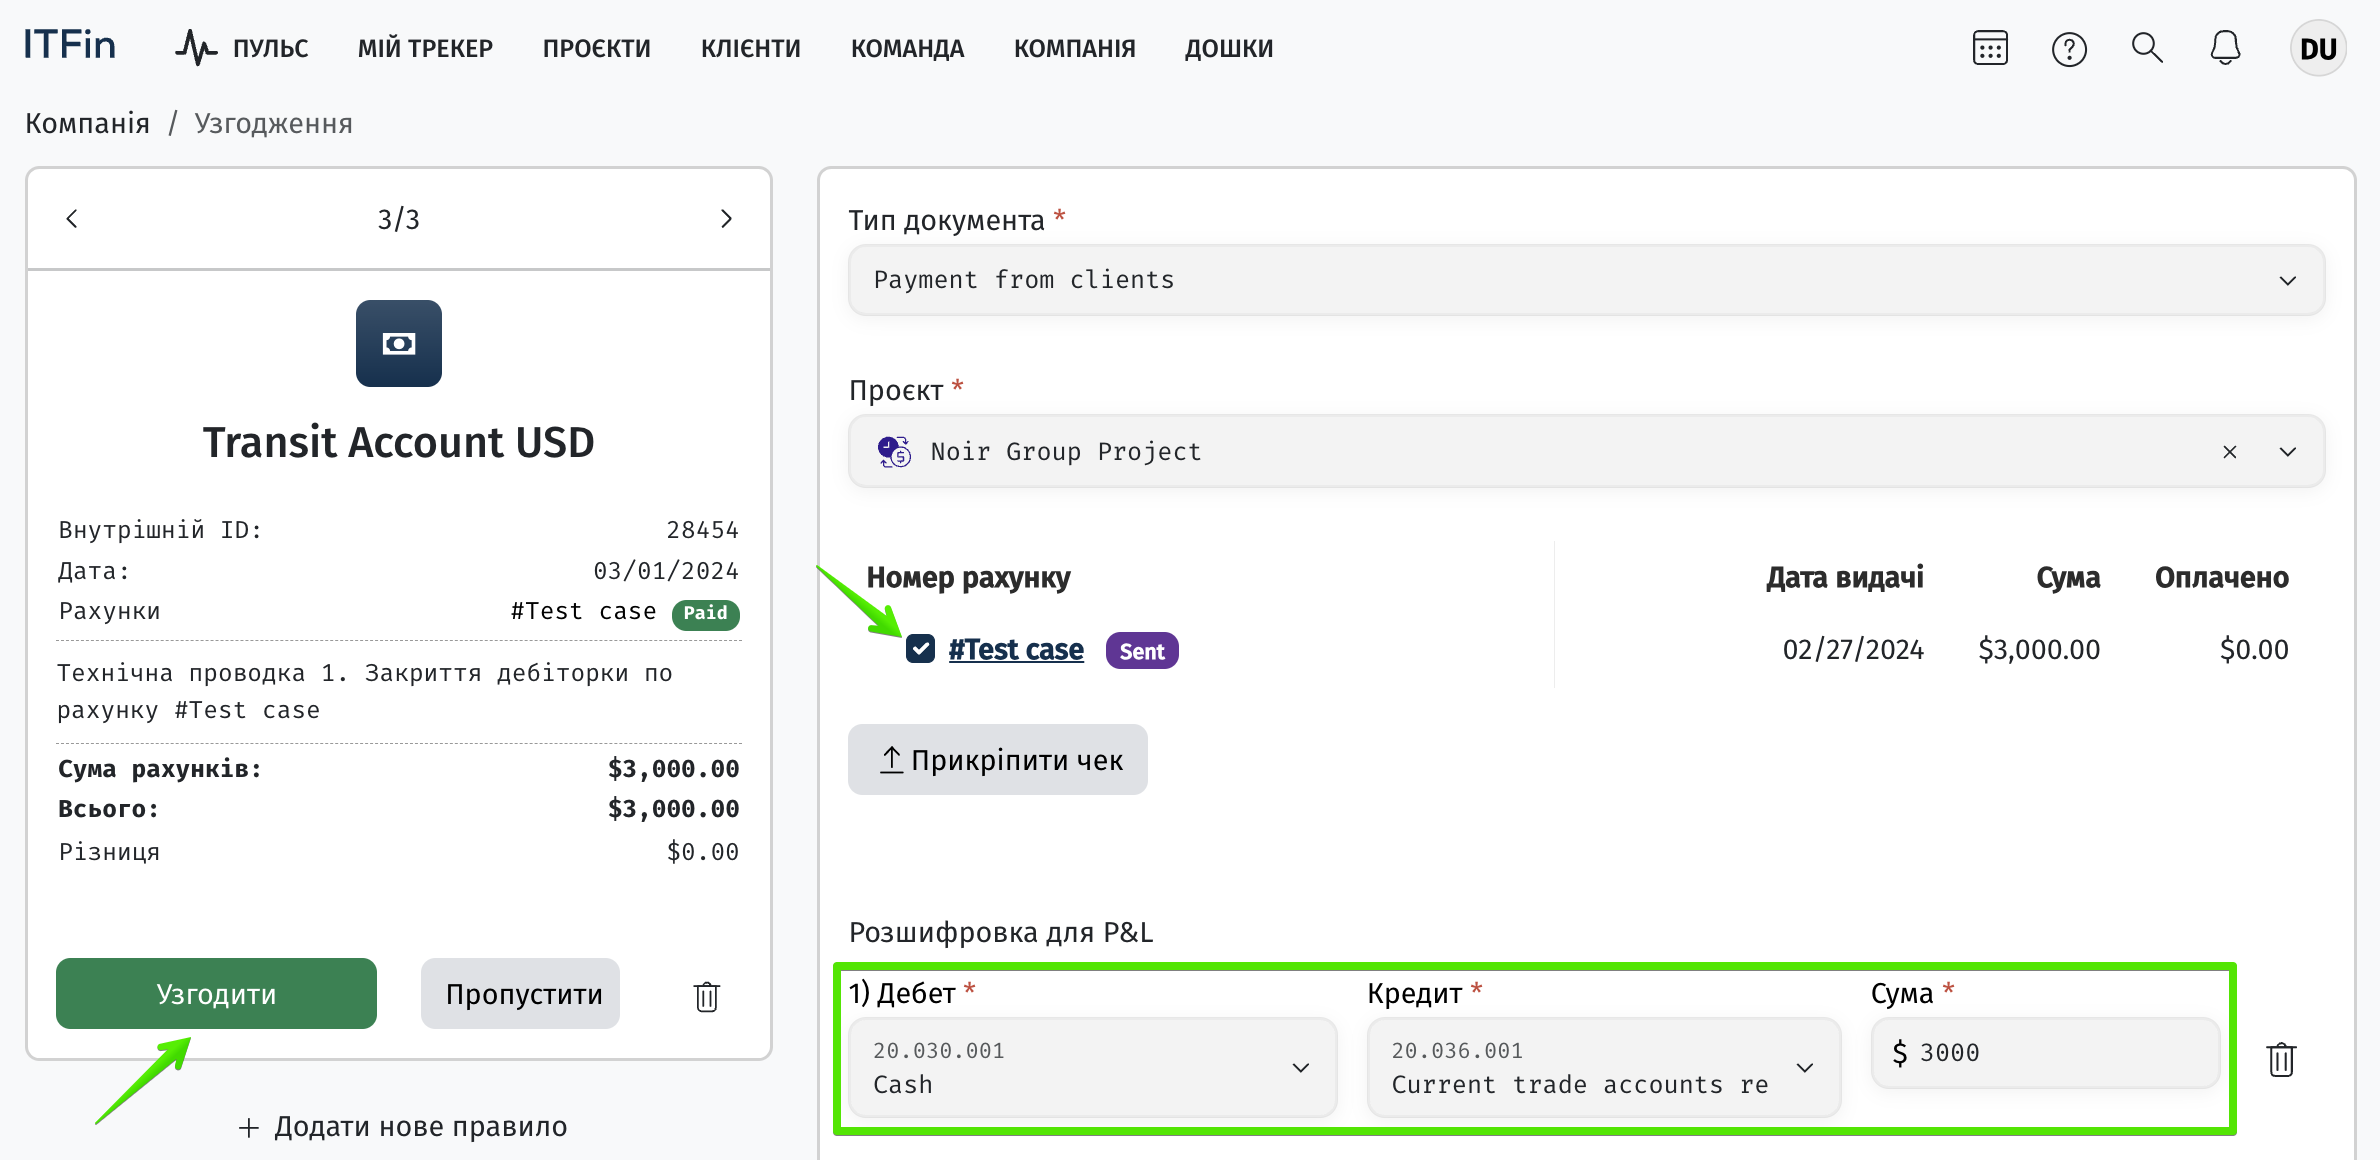
Task: Click the Сума input with 3000
Action: (2045, 1053)
